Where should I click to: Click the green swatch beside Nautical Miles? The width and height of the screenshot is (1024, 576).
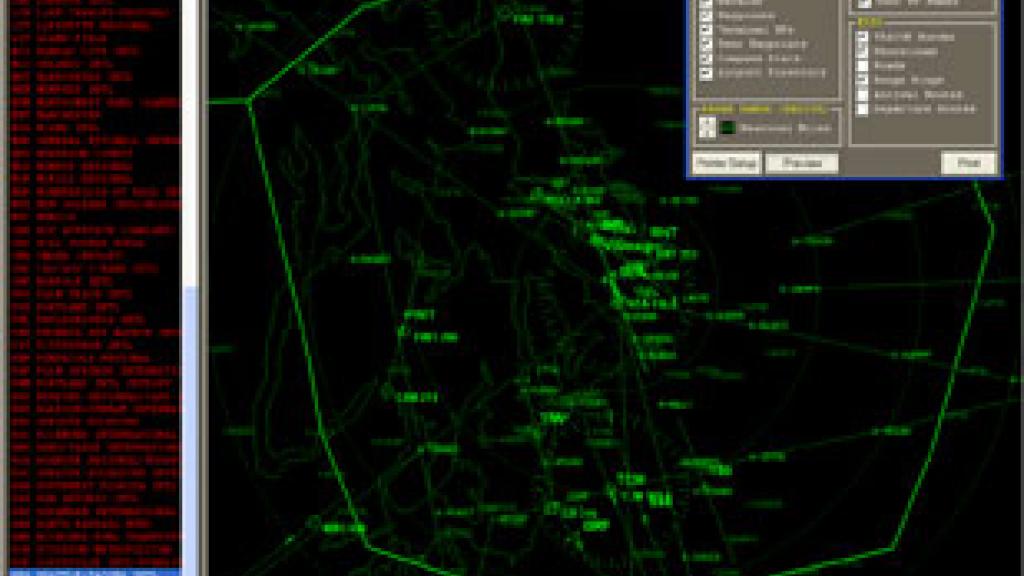click(x=727, y=127)
